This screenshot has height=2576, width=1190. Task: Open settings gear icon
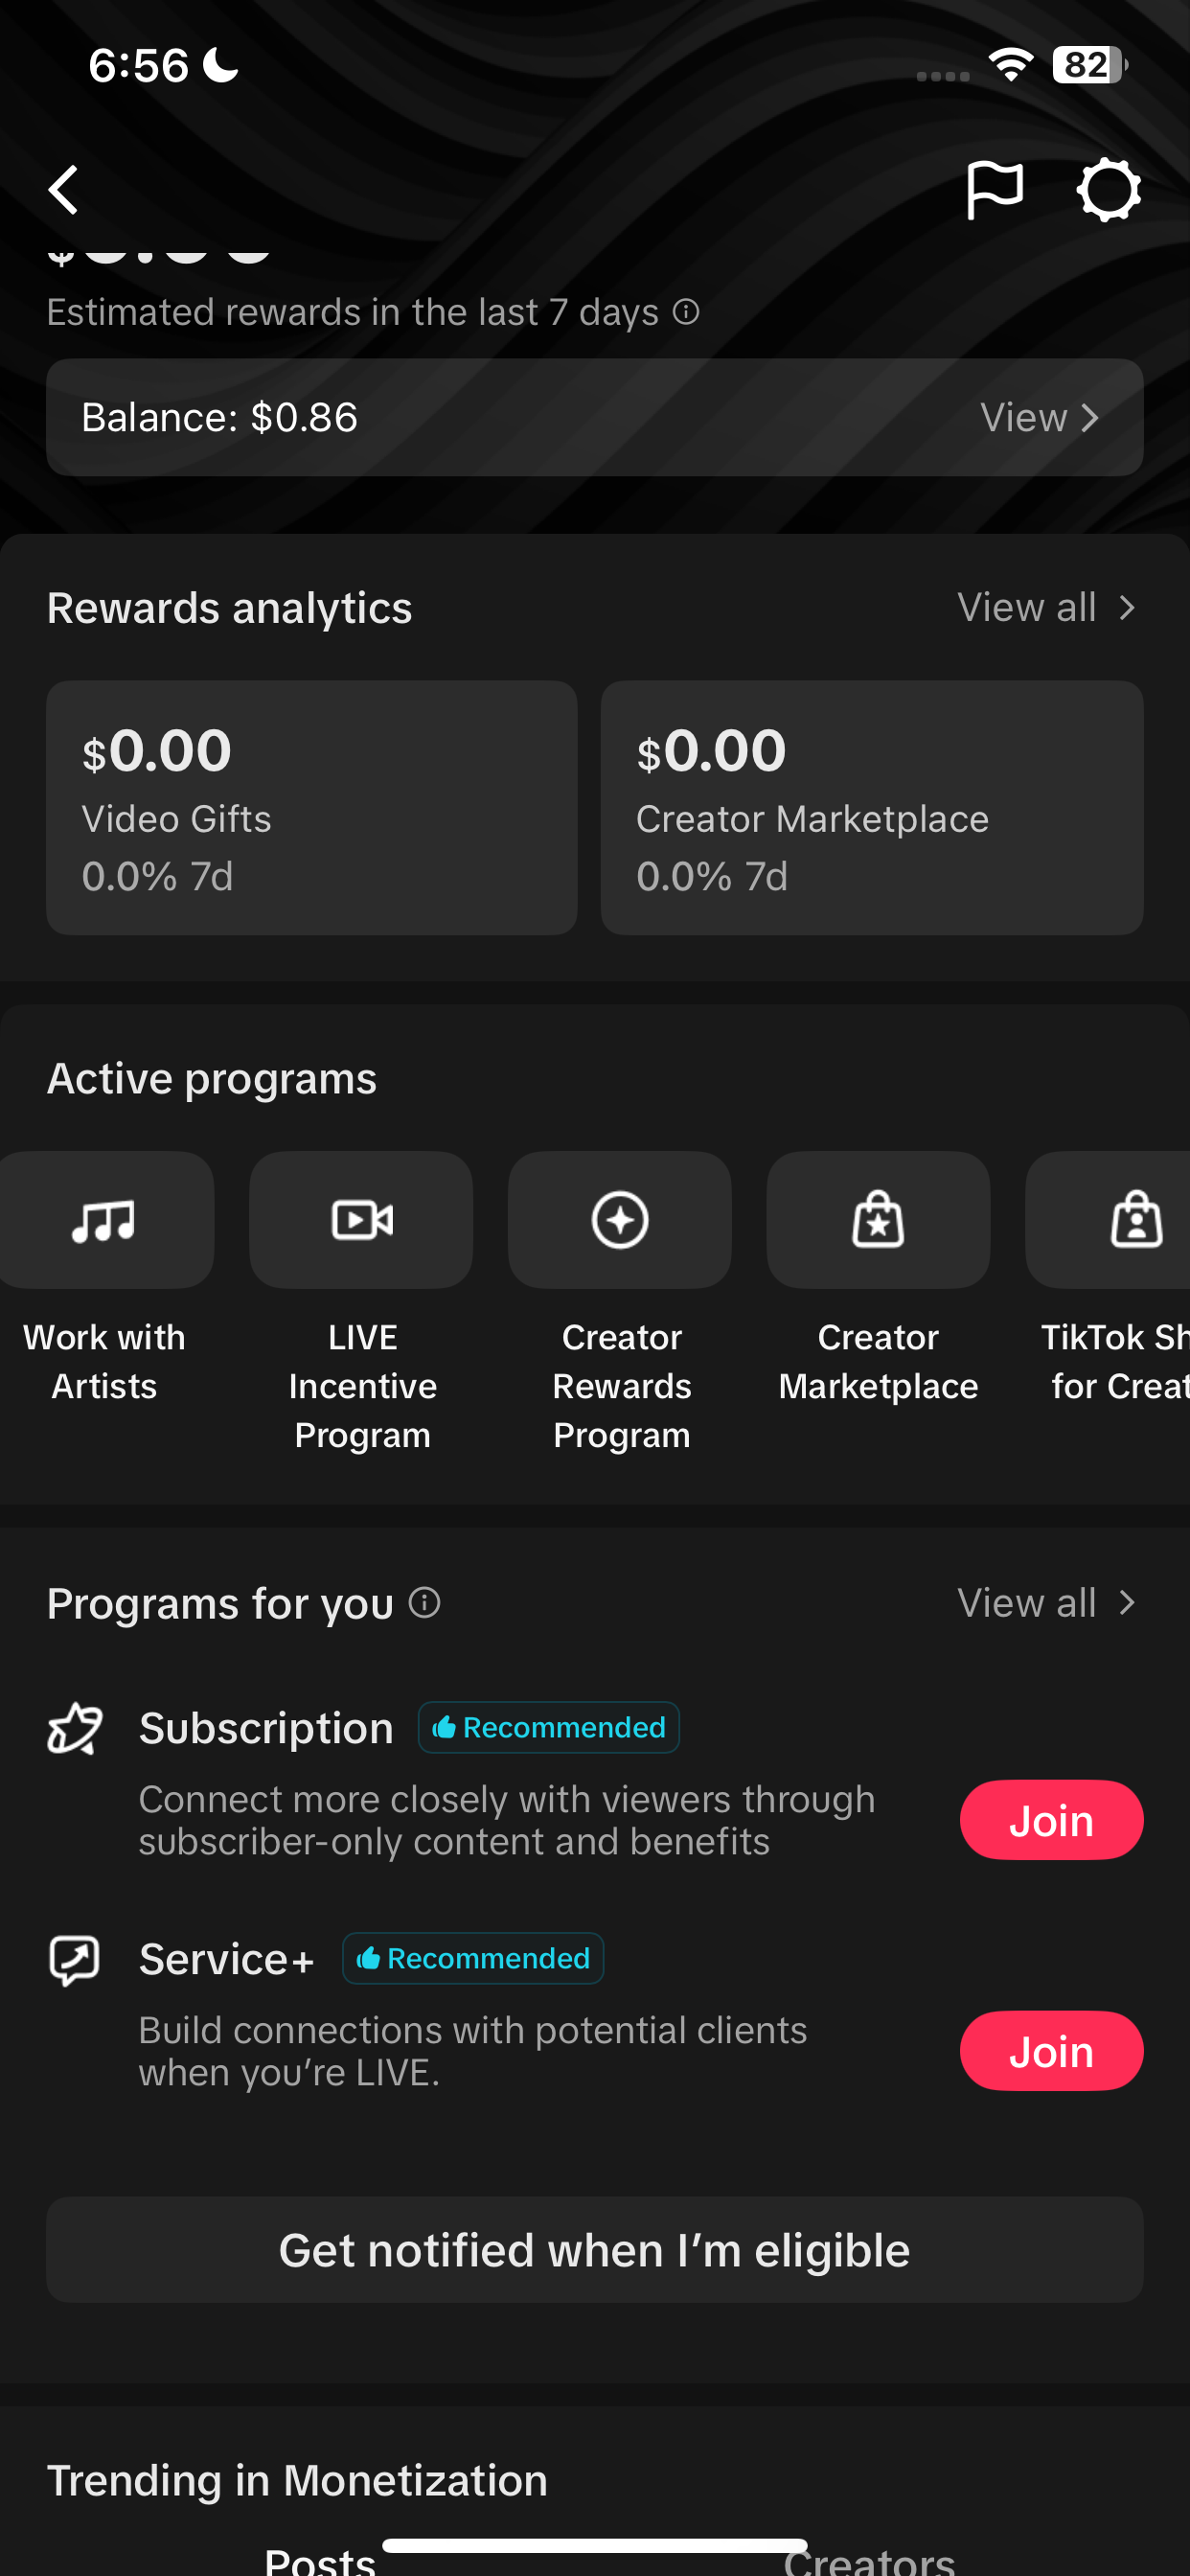tap(1108, 190)
